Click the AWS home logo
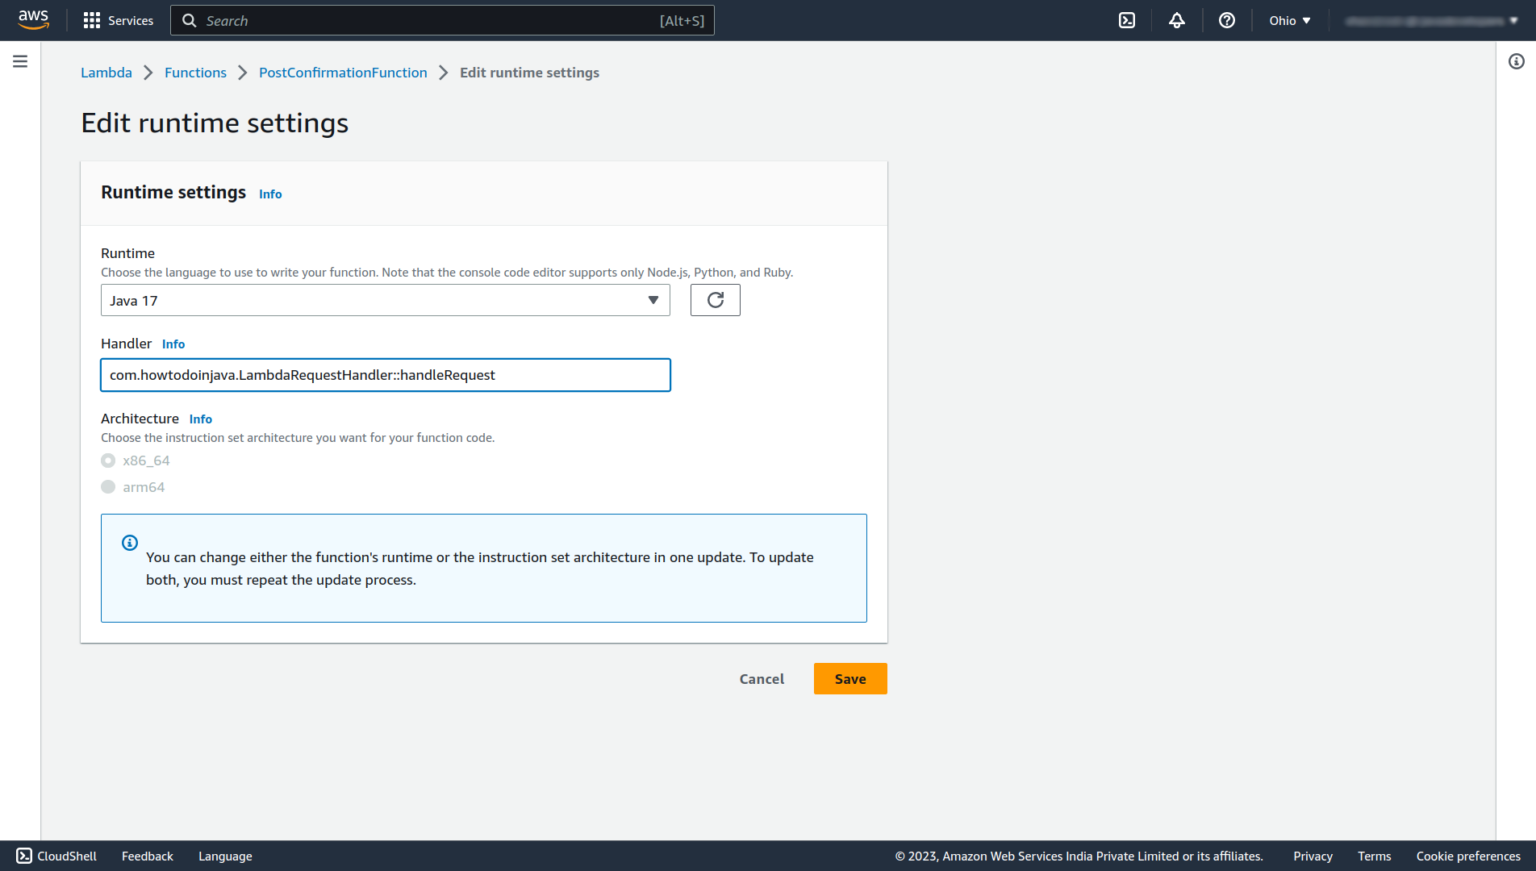 [x=33, y=20]
